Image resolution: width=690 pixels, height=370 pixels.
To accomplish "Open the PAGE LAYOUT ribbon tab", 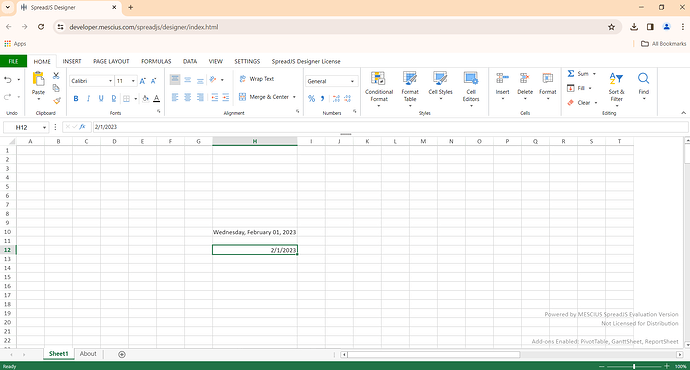I will (111, 62).
